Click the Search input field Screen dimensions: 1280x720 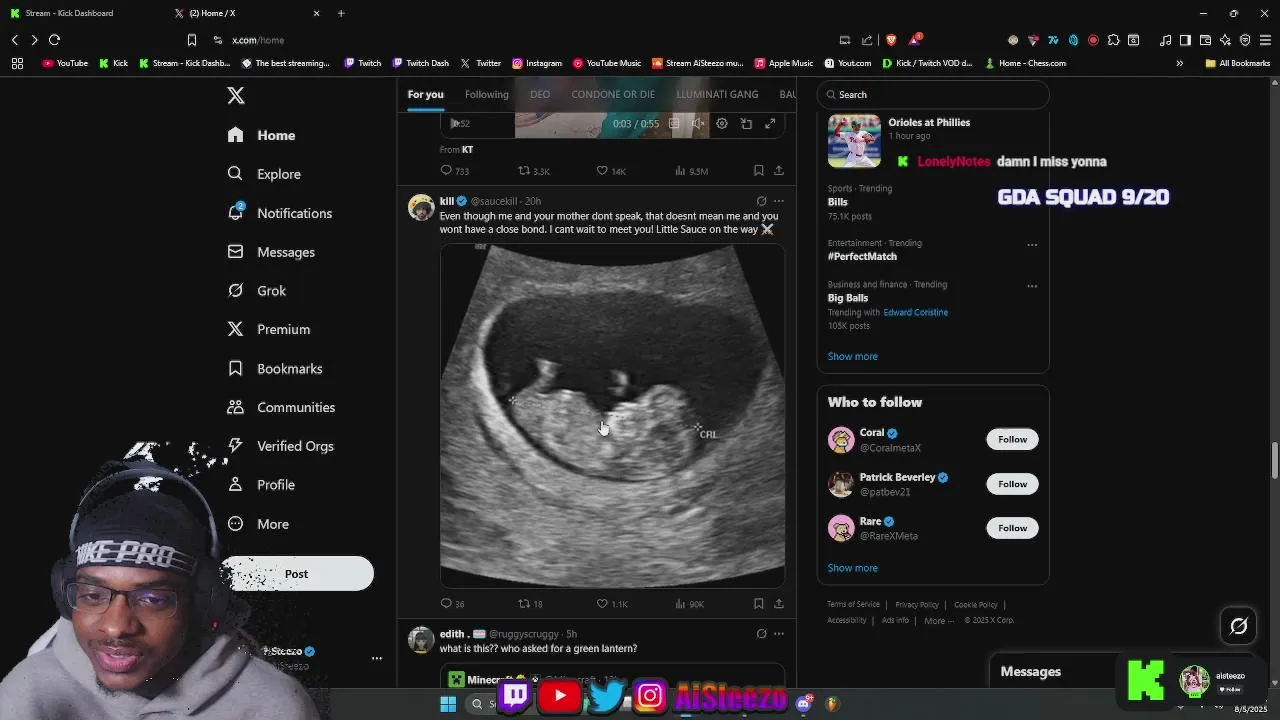click(x=933, y=94)
